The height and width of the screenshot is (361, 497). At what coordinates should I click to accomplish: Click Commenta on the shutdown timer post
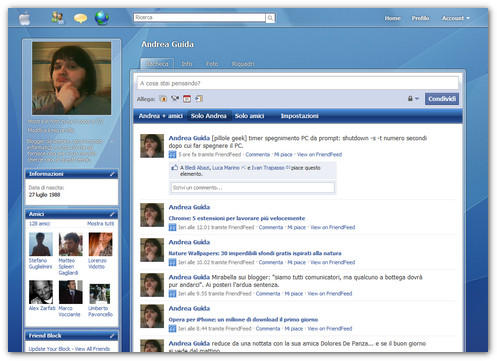[258, 154]
